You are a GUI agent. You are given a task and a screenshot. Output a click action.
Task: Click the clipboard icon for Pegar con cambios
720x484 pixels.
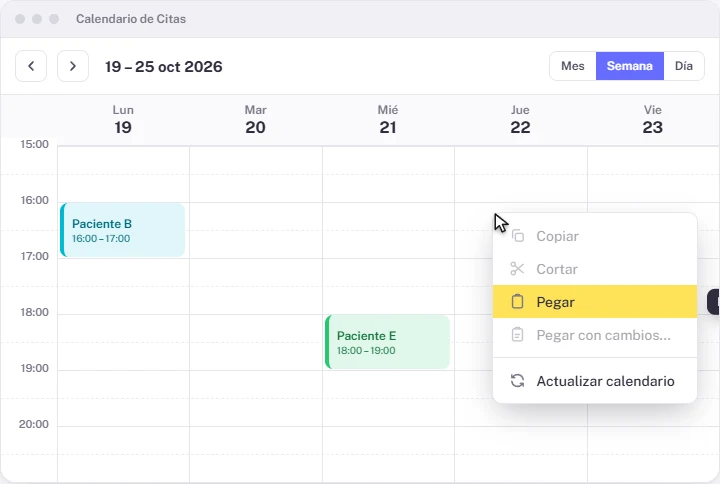click(518, 335)
